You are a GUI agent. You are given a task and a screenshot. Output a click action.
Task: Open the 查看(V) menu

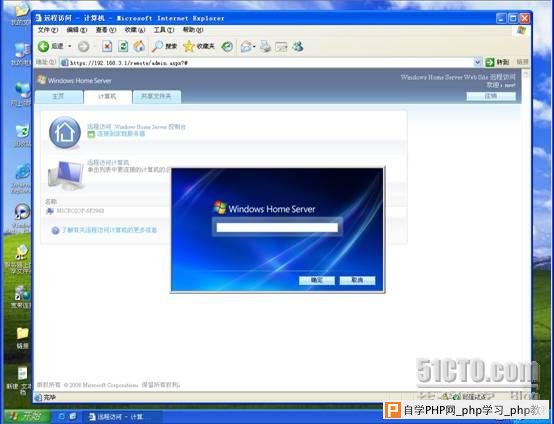106,30
